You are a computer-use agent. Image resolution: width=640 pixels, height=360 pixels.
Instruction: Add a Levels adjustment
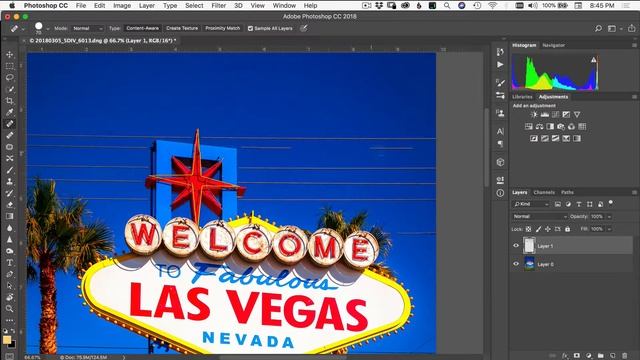coord(544,115)
